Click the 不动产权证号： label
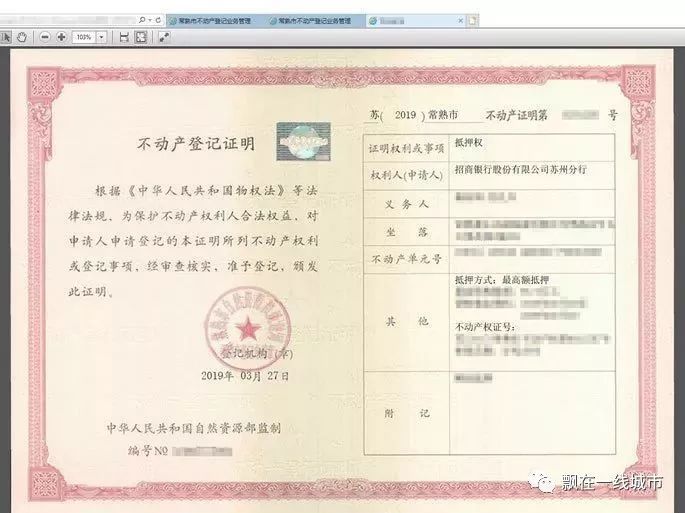685x513 pixels. pyautogui.click(x=485, y=327)
